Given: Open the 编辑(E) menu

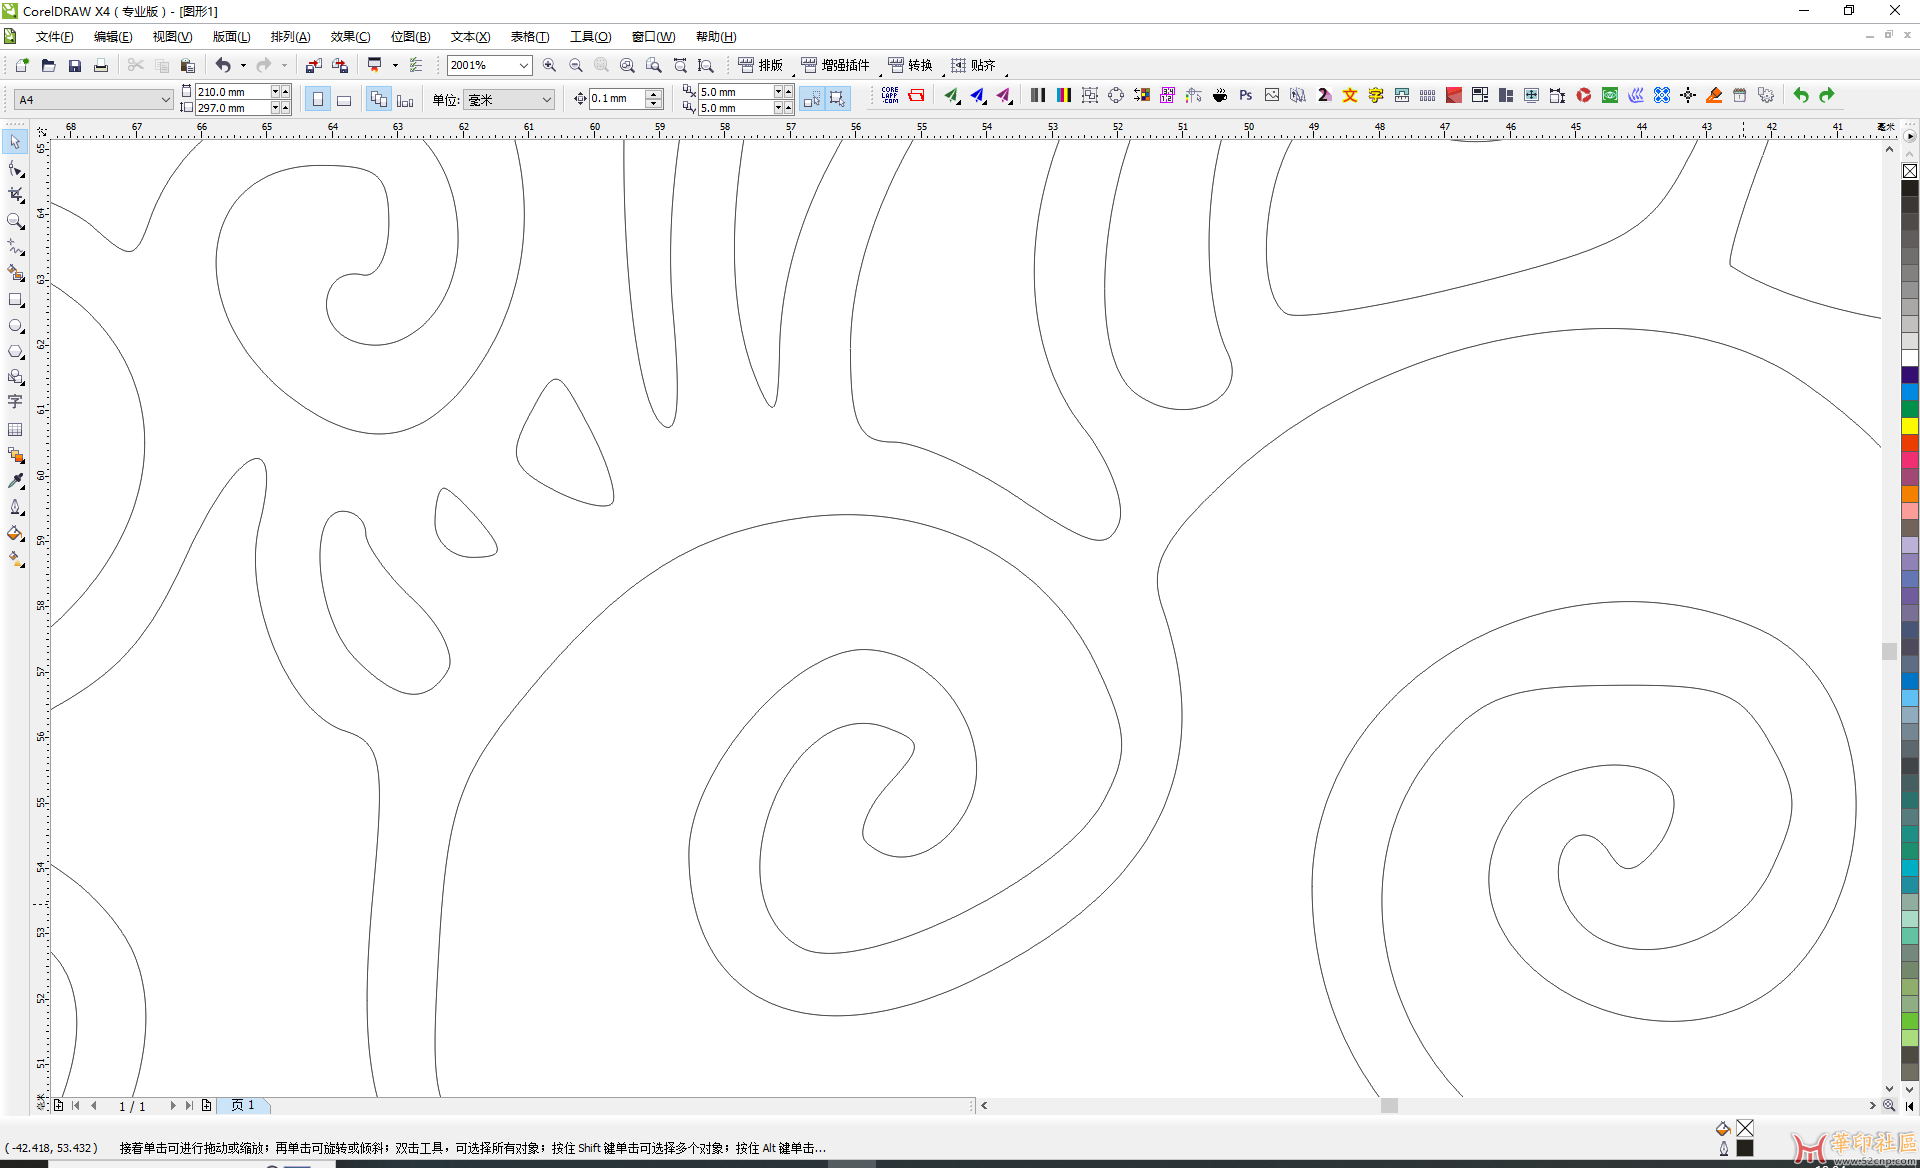Looking at the screenshot, I should [x=113, y=37].
